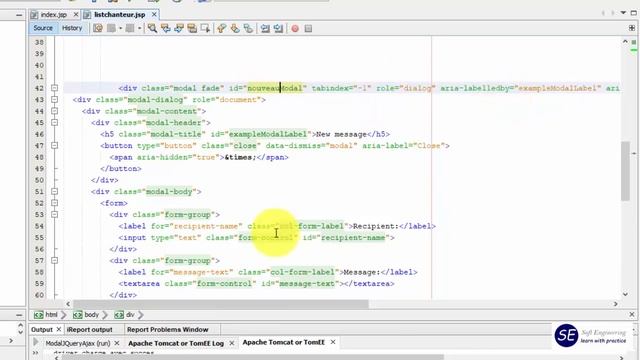Click nouveauModal id text on line 42
The image size is (640, 360).
click(275, 88)
